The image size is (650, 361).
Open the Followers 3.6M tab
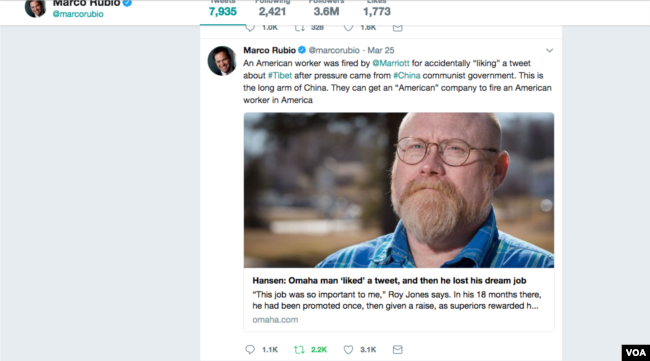pos(326,9)
